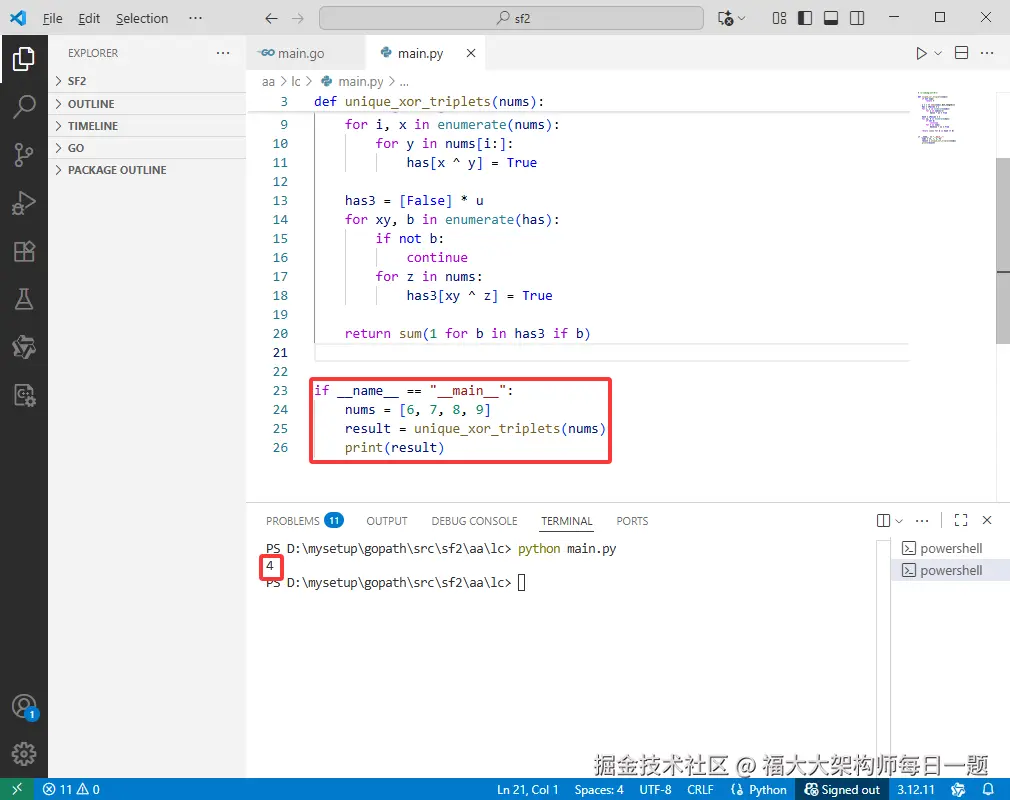The width and height of the screenshot is (1010, 800).
Task: Open Explorer Views and More Actions
Action: pos(223,53)
